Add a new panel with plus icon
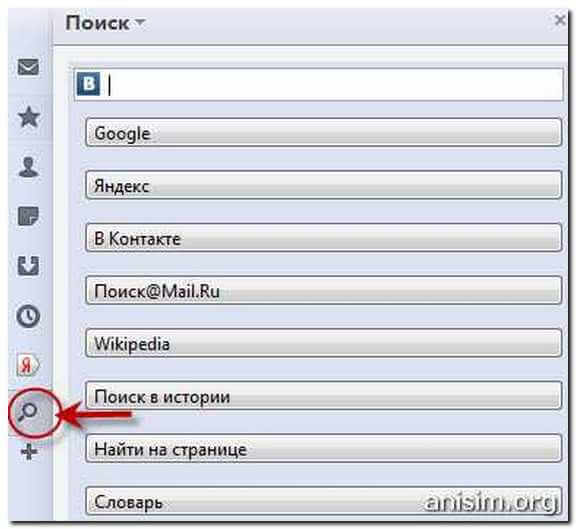The image size is (576, 529). click(29, 451)
